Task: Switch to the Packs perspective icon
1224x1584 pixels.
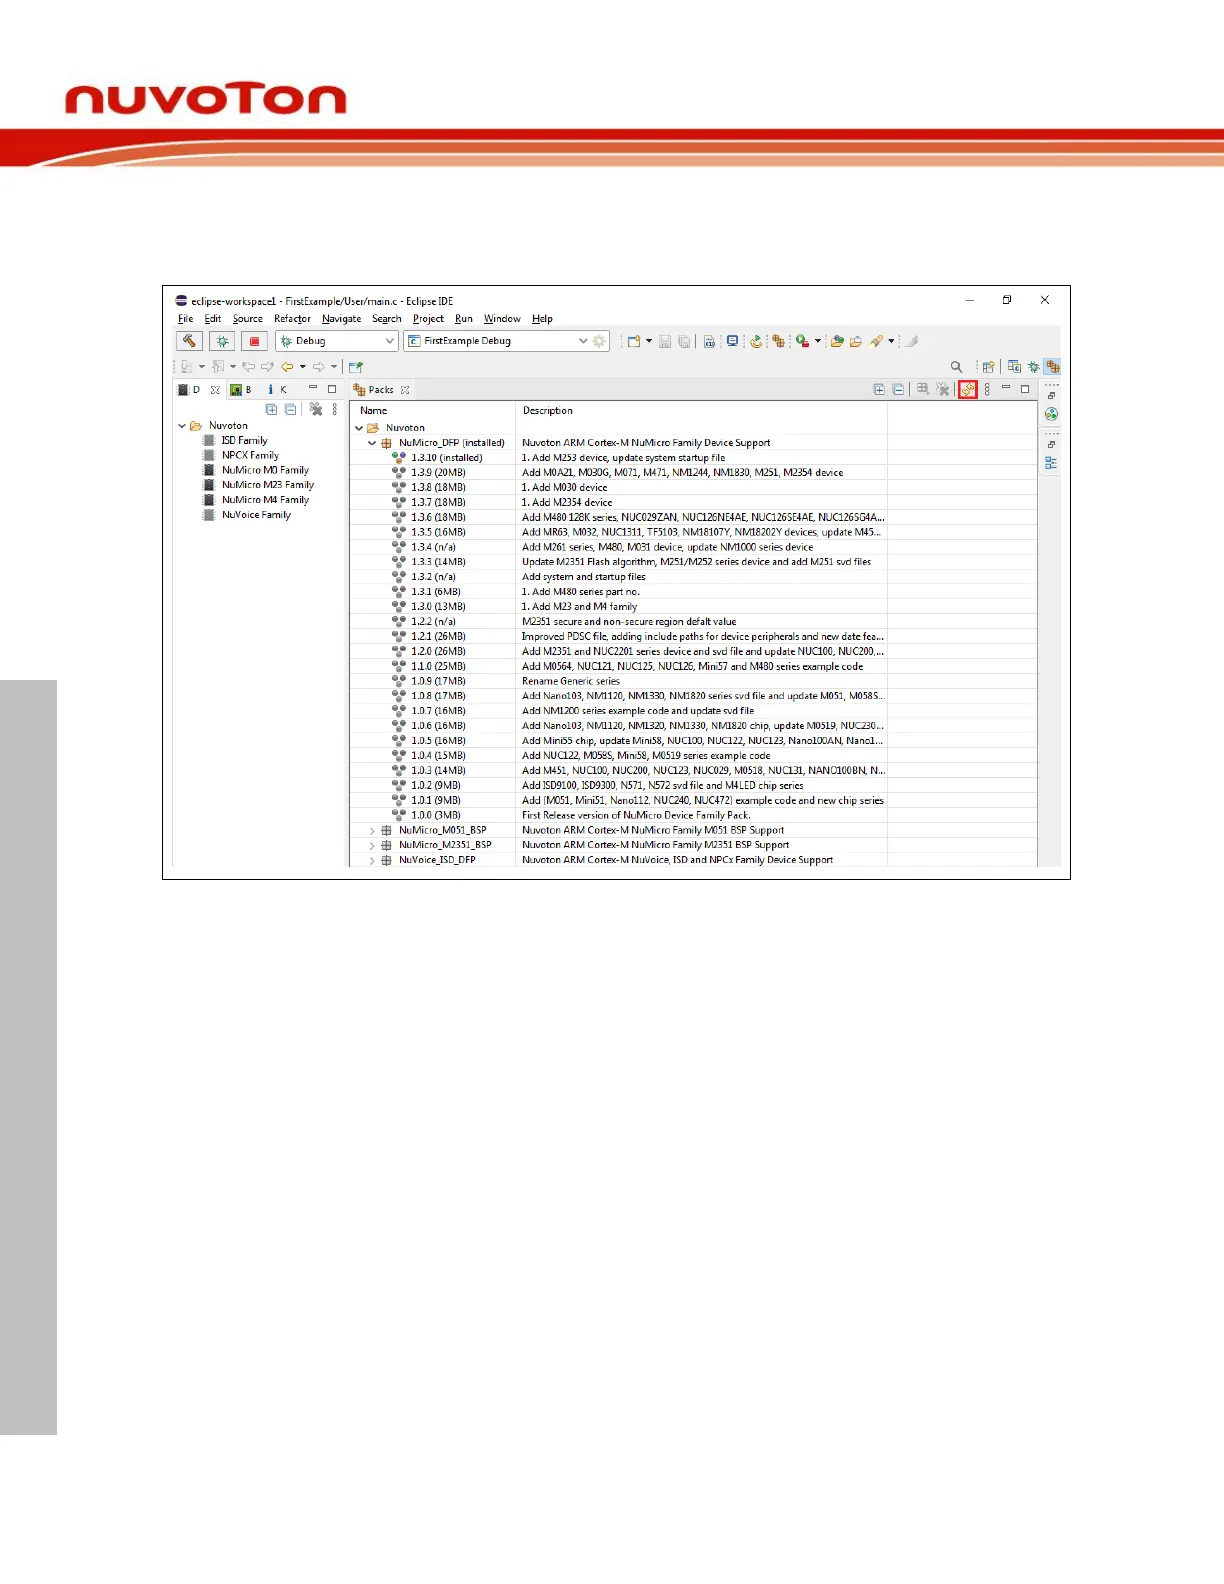Action: point(1052,367)
